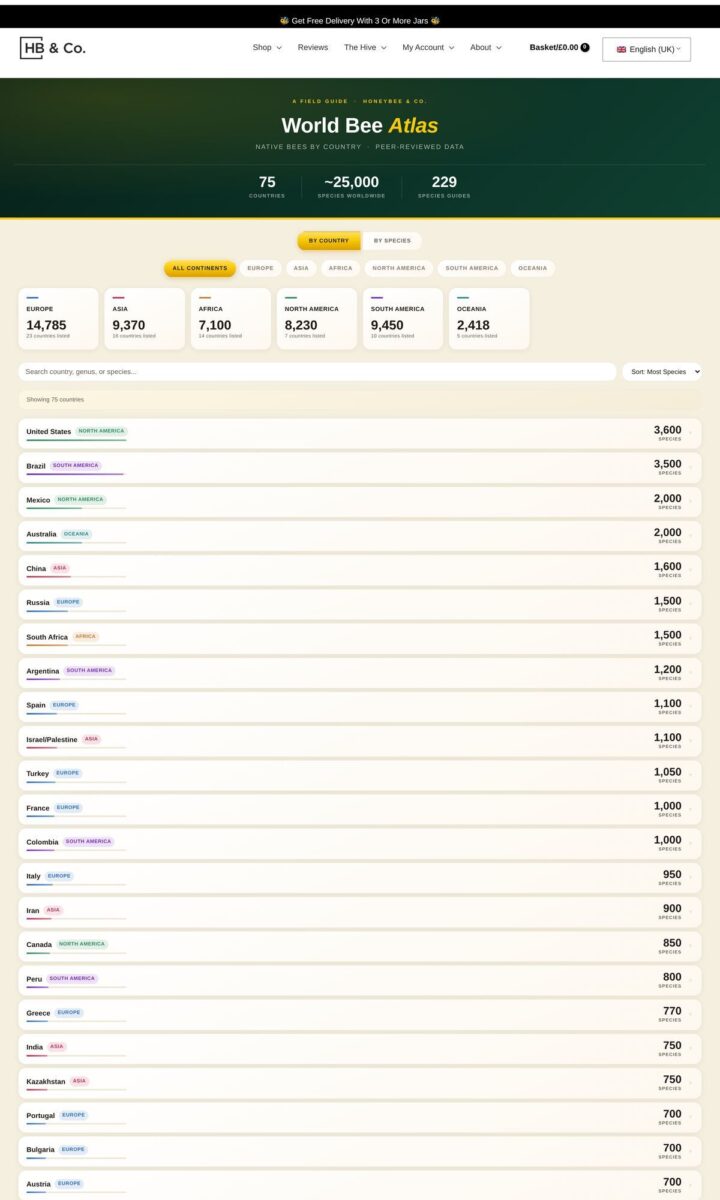Image resolution: width=720 pixels, height=1200 pixels.
Task: Expand the Mexico row
Action: point(360,501)
